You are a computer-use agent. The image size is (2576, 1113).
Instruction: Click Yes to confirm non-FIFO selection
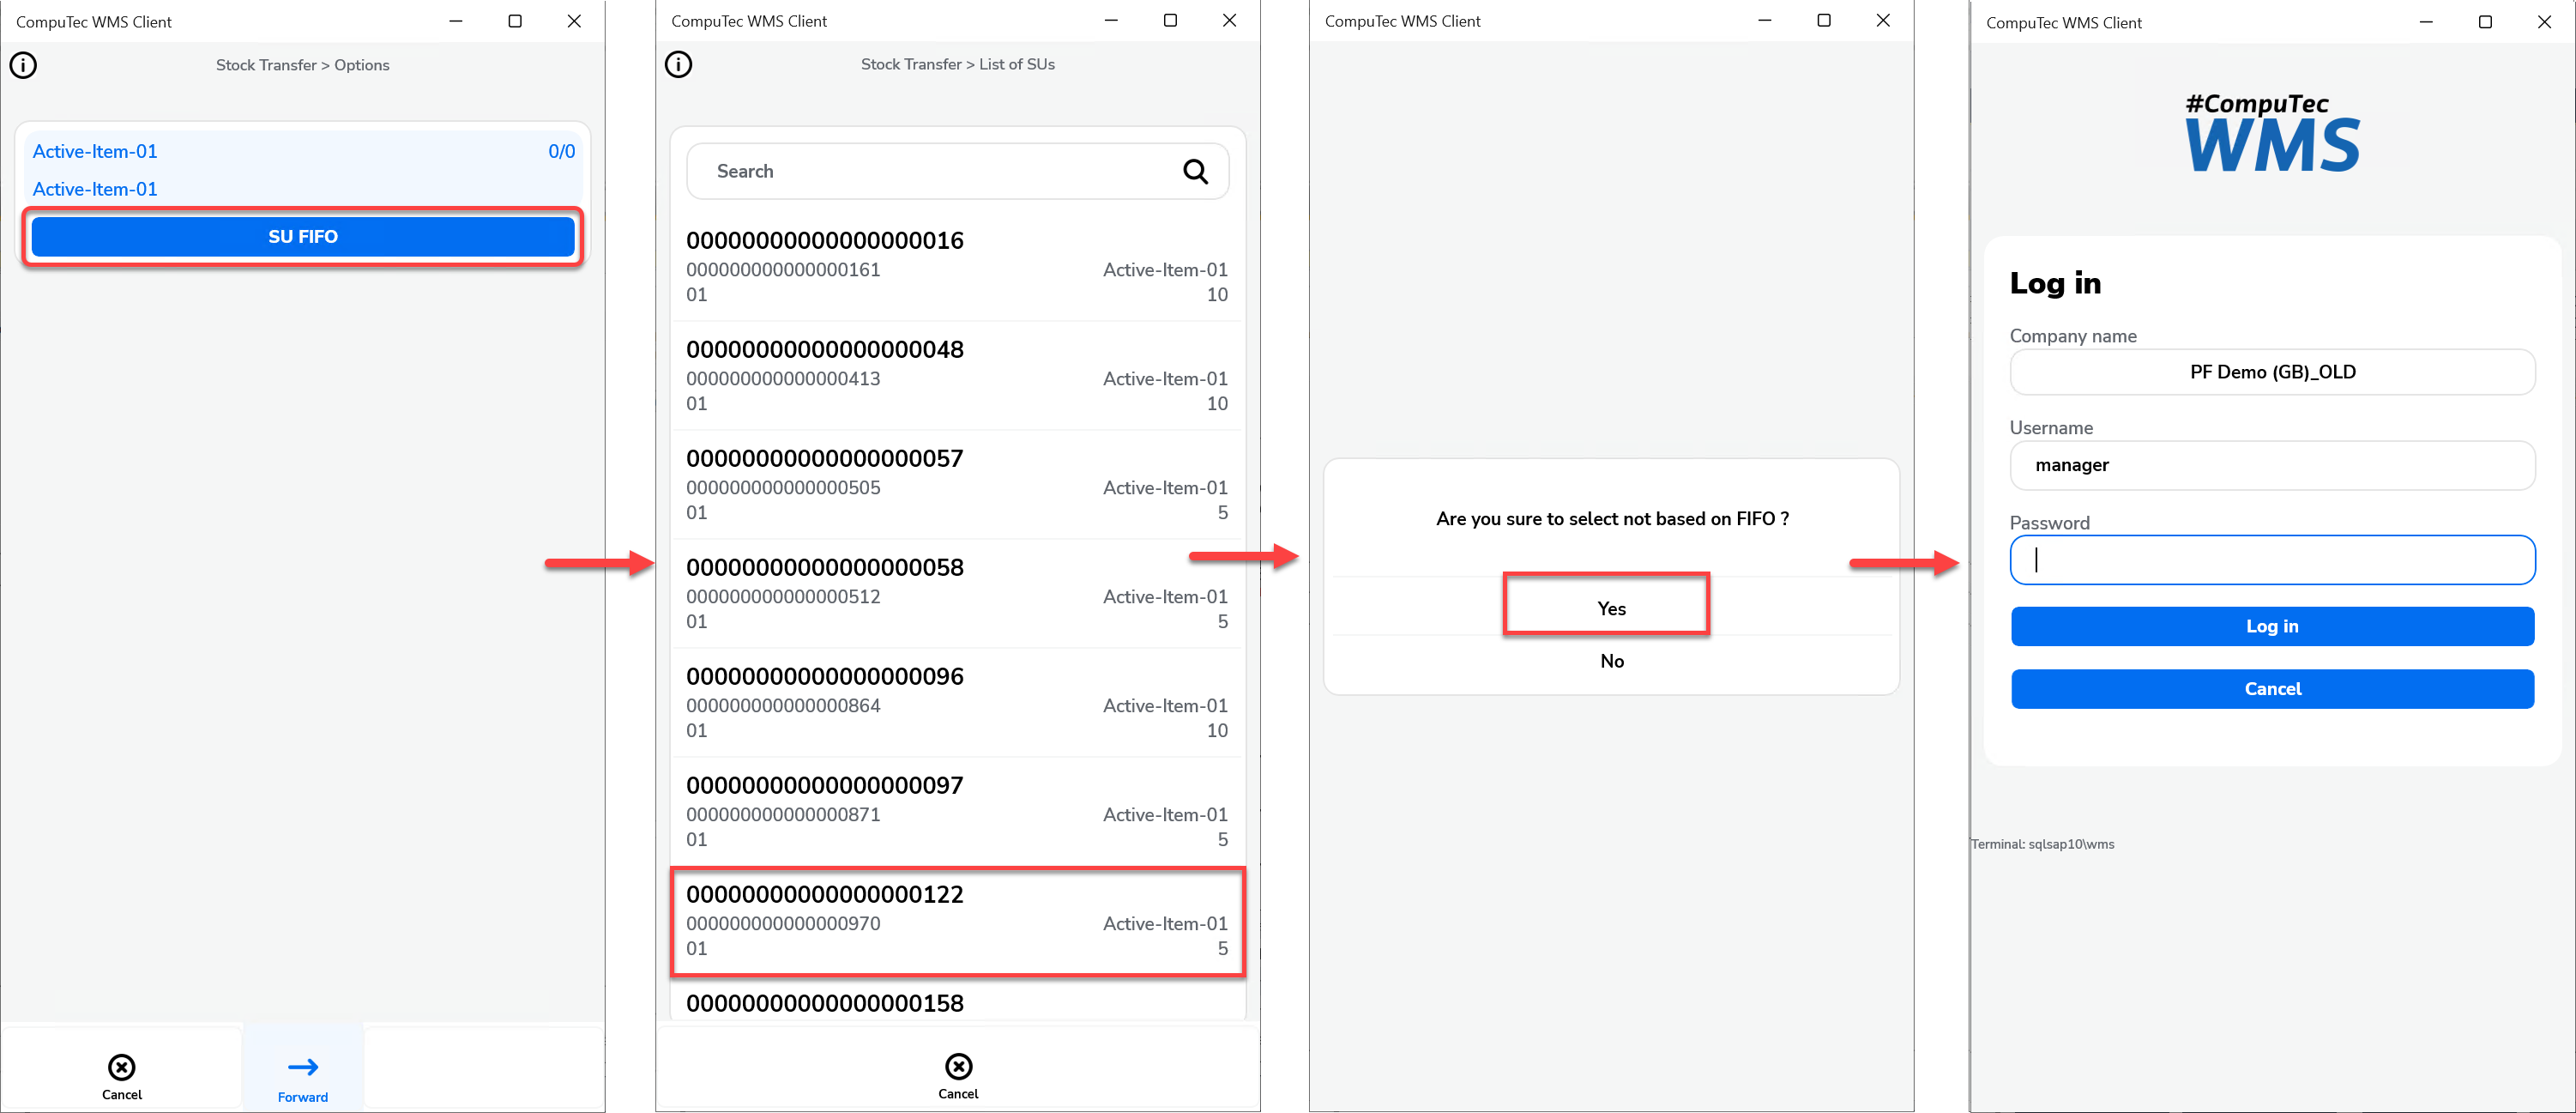(x=1608, y=608)
